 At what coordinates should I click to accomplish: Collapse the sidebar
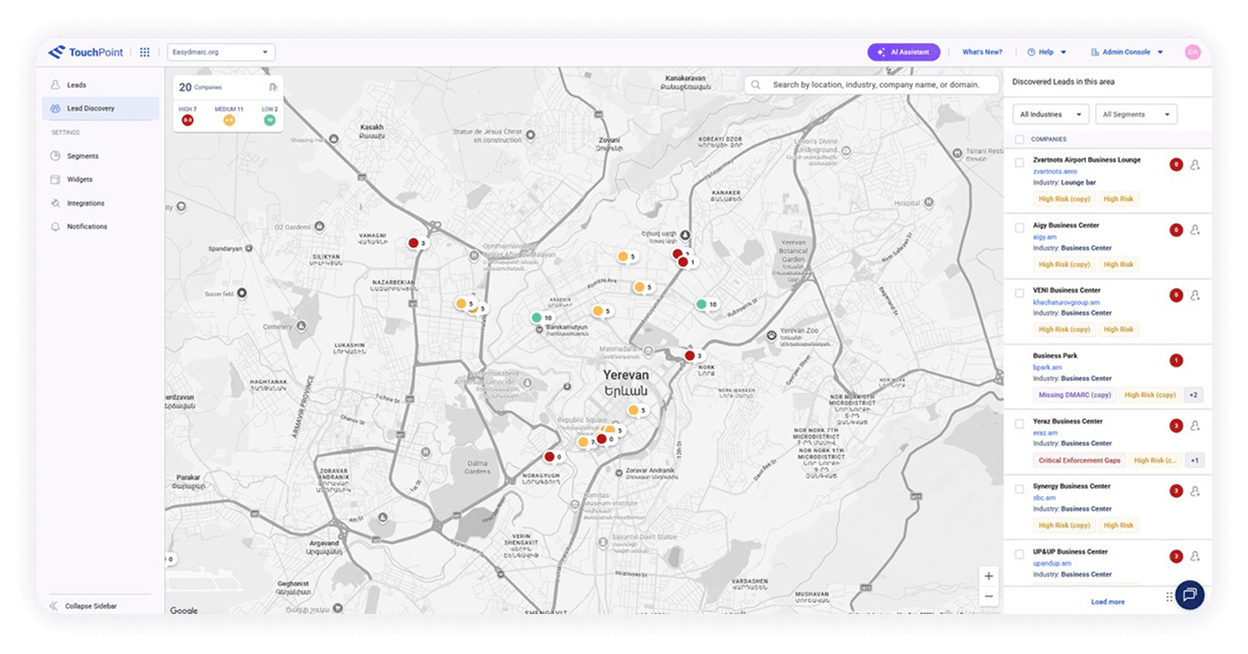pyautogui.click(x=84, y=606)
